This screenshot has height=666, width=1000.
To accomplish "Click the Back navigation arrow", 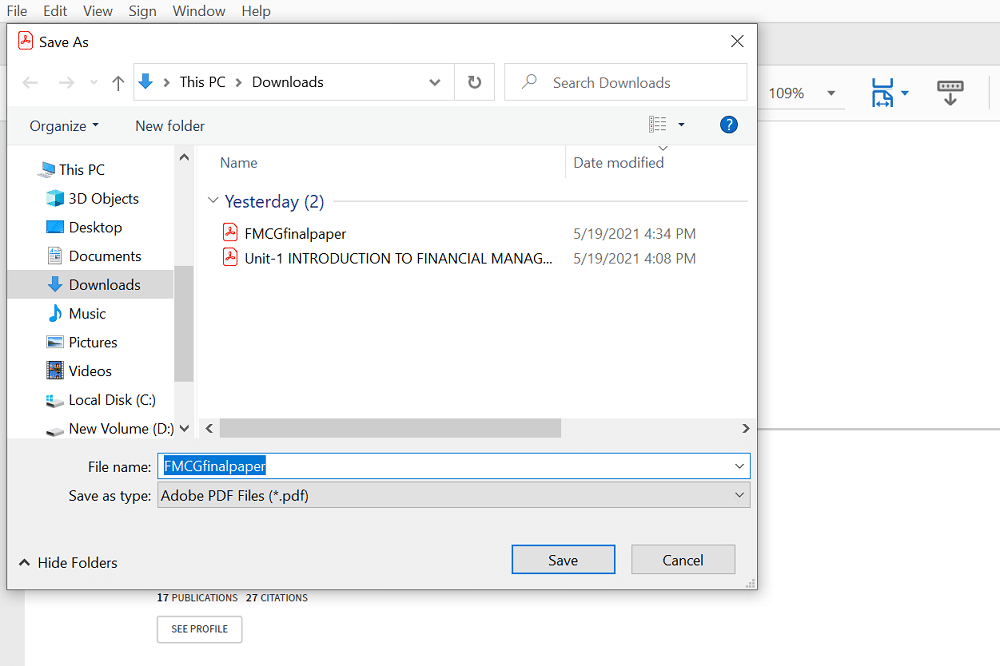I will (30, 82).
